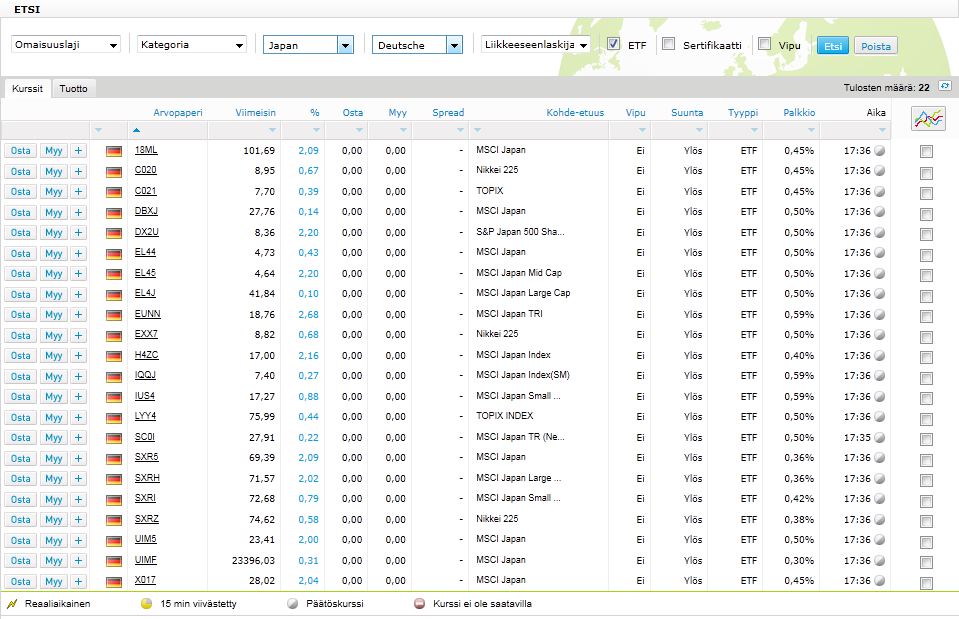
Task: Click the closing-price status icon for 18ML
Action: [879, 150]
